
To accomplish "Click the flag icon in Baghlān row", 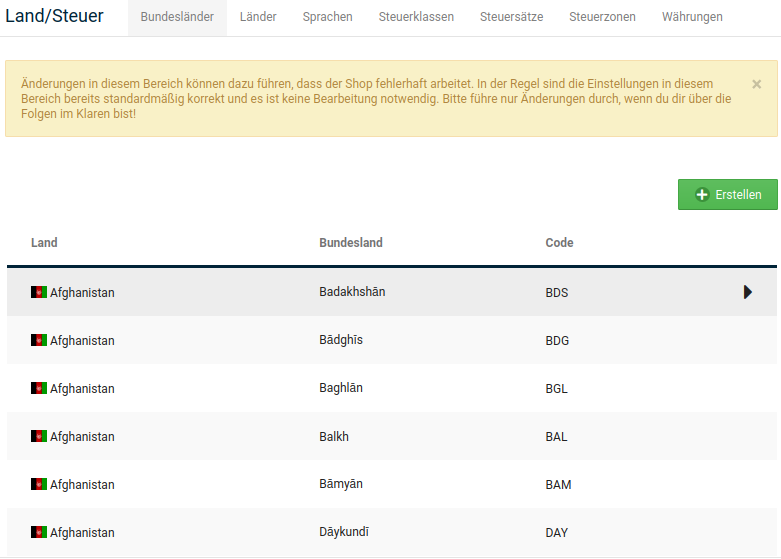I will point(39,388).
